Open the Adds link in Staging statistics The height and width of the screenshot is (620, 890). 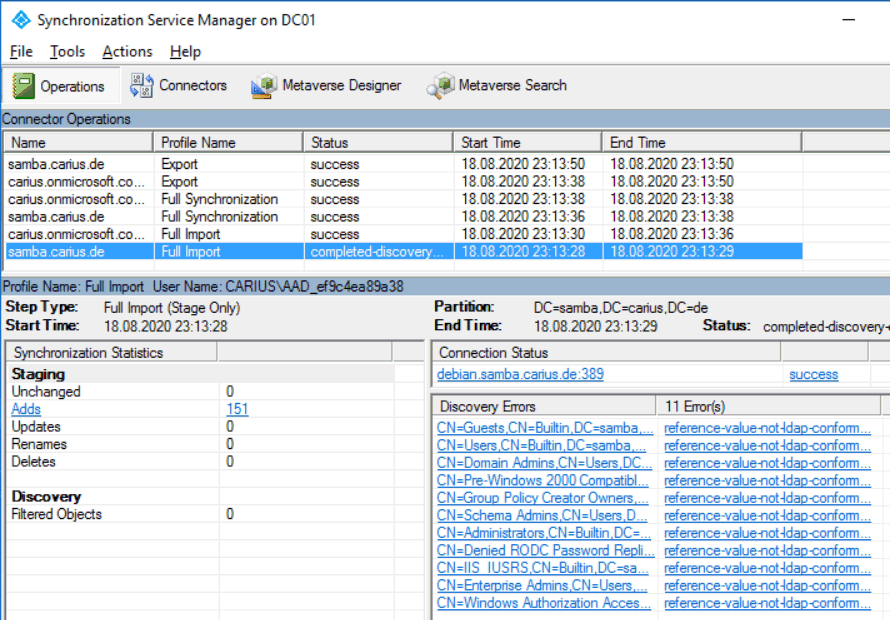pyautogui.click(x=26, y=409)
